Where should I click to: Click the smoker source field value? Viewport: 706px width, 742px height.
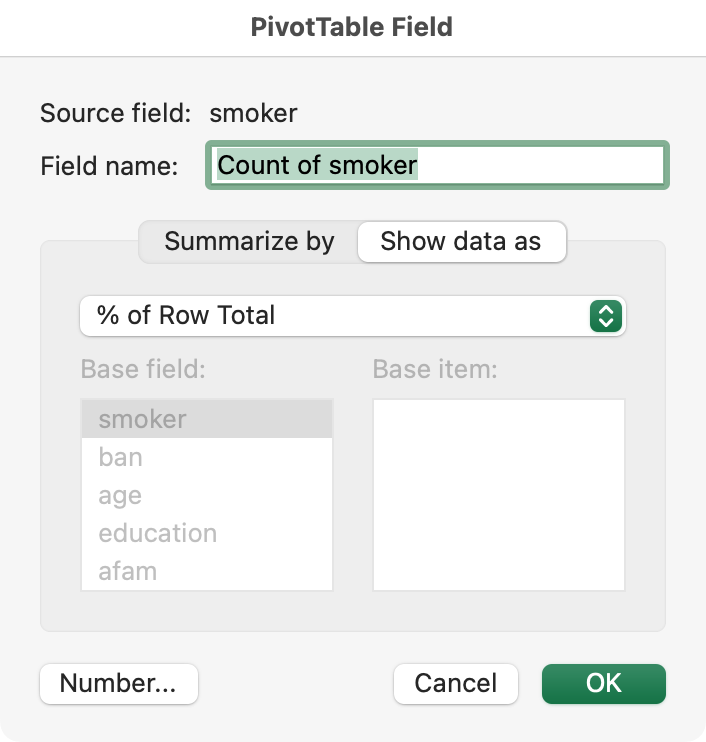253,113
